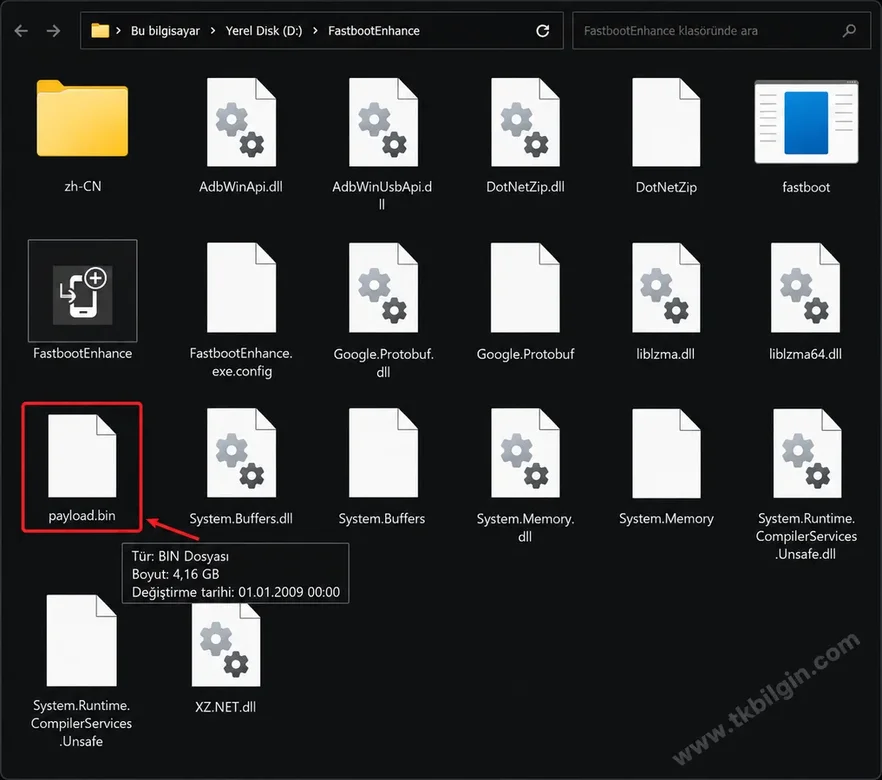Click the AdbWinApi.dll file name label
This screenshot has width=882, height=780.
241,187
